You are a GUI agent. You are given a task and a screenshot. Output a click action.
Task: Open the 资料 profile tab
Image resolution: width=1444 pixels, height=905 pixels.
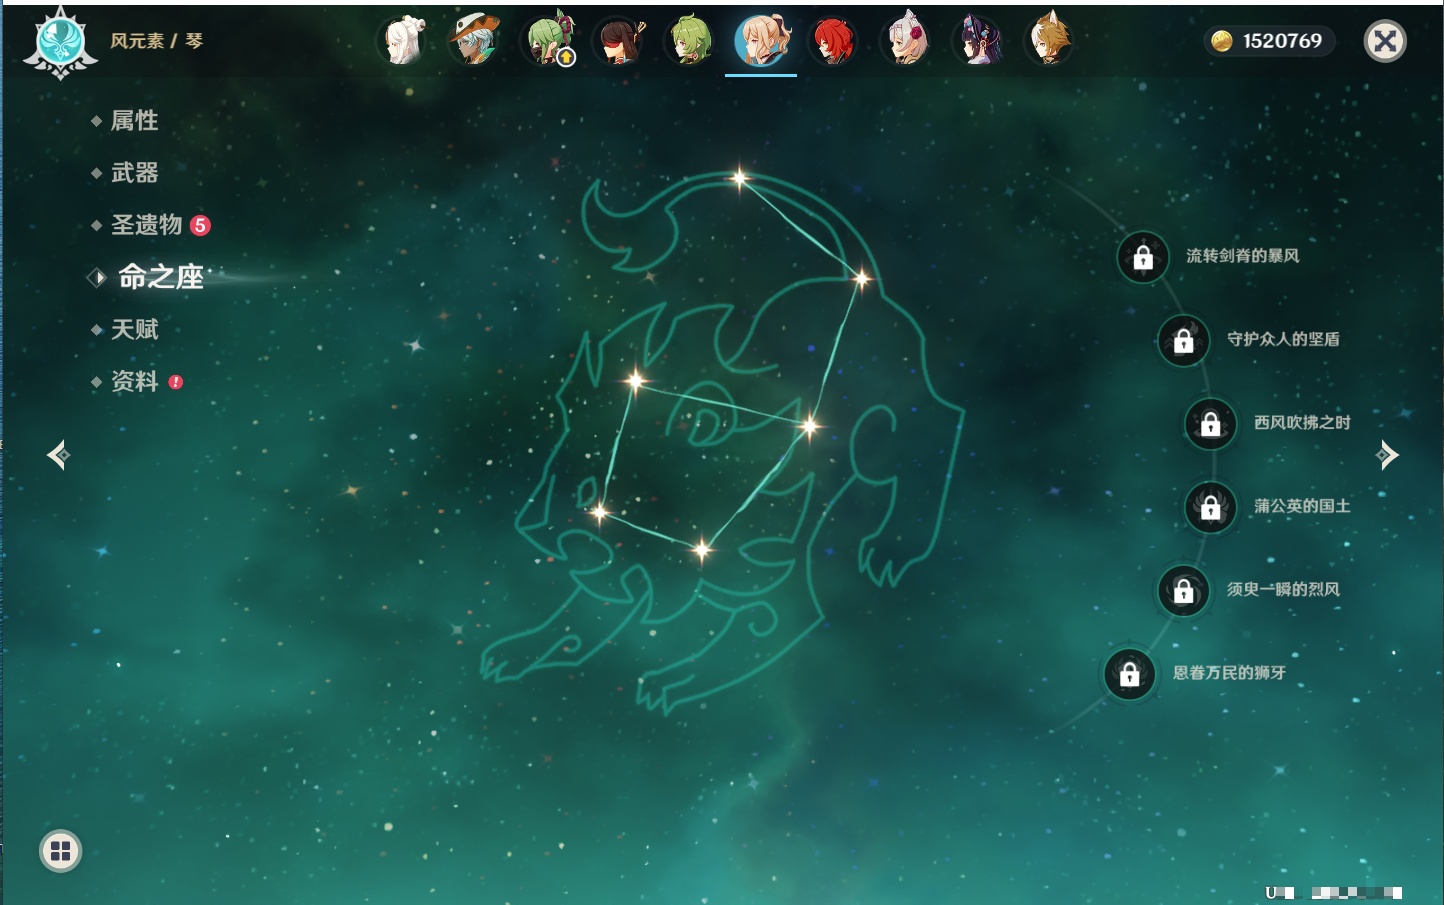click(x=134, y=381)
